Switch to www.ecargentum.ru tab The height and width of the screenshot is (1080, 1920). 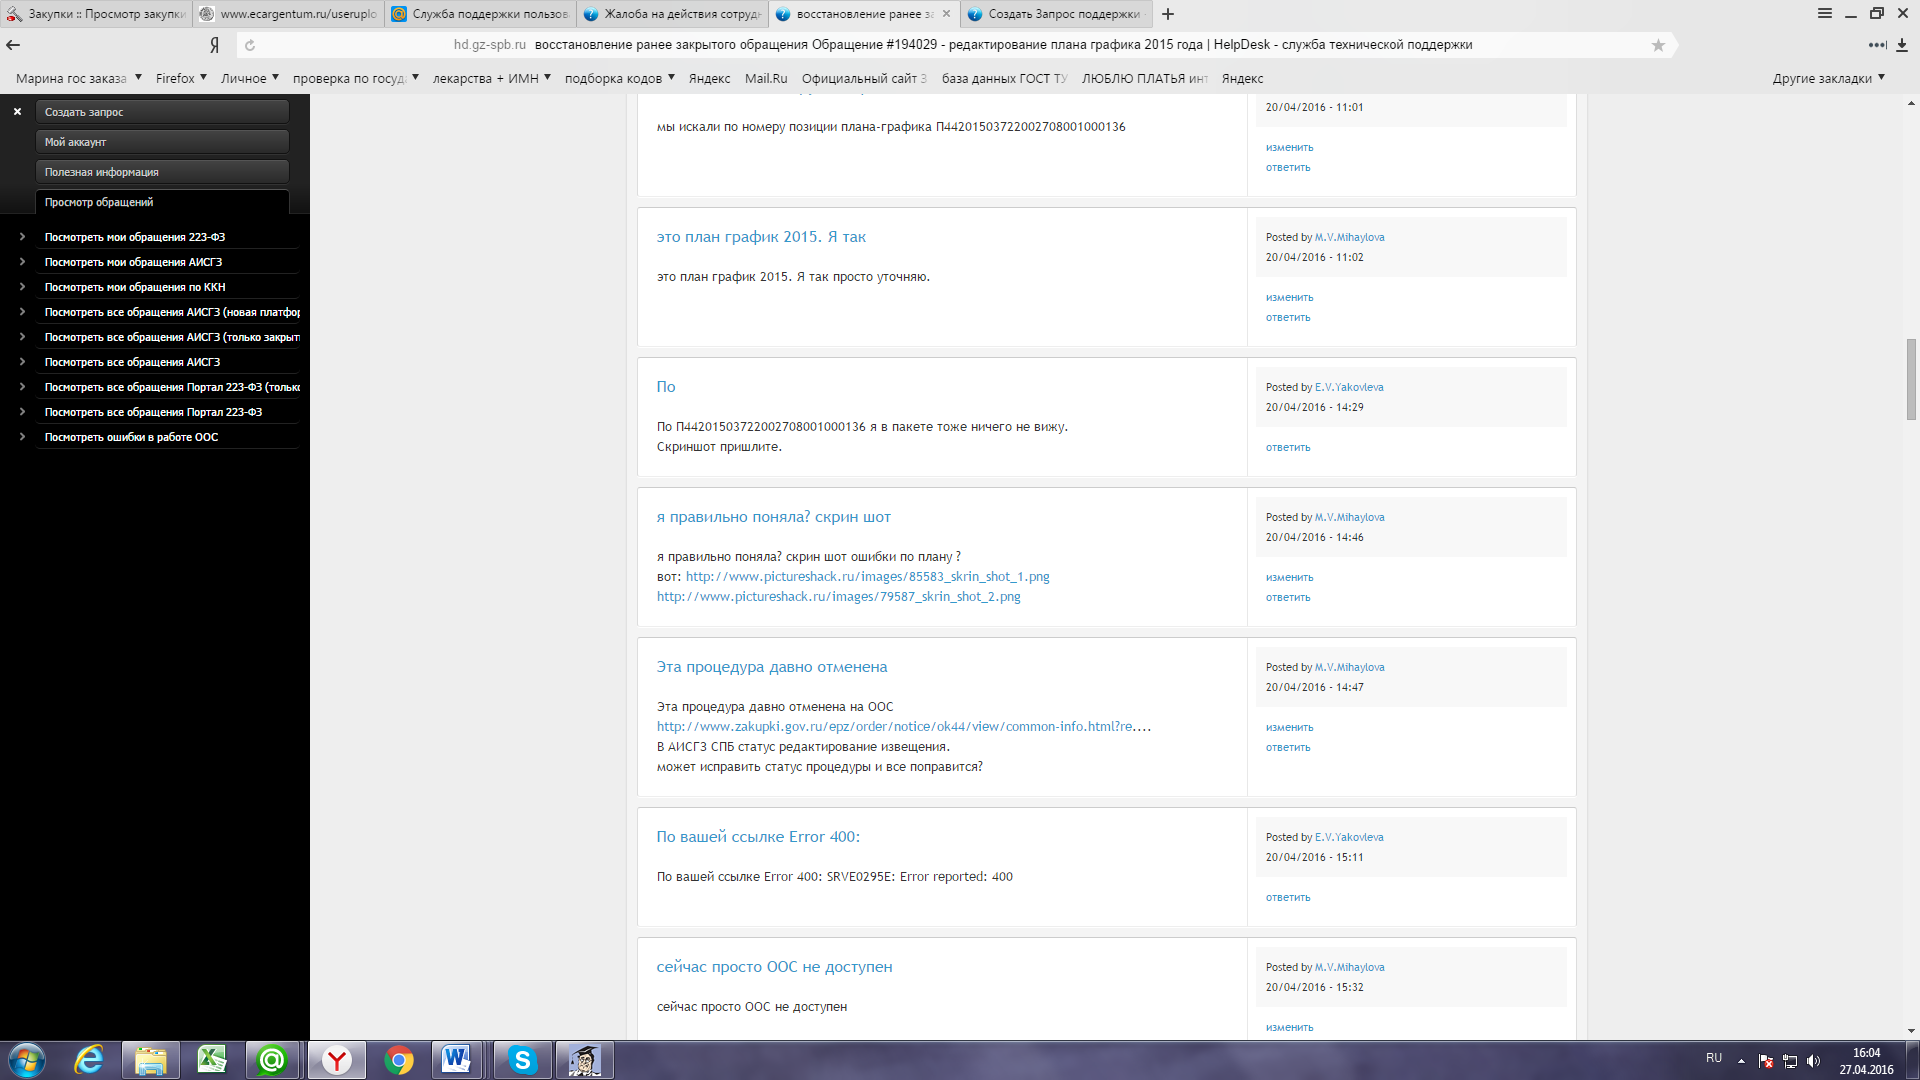[x=288, y=14]
